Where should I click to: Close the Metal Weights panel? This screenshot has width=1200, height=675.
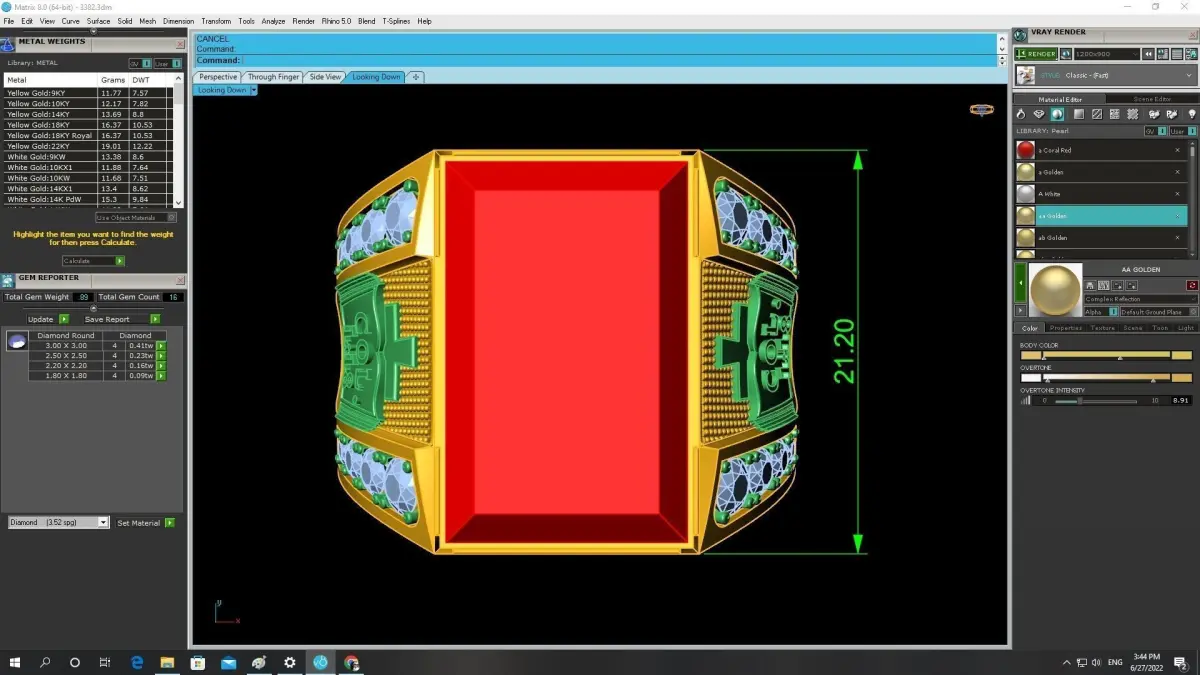click(x=181, y=44)
